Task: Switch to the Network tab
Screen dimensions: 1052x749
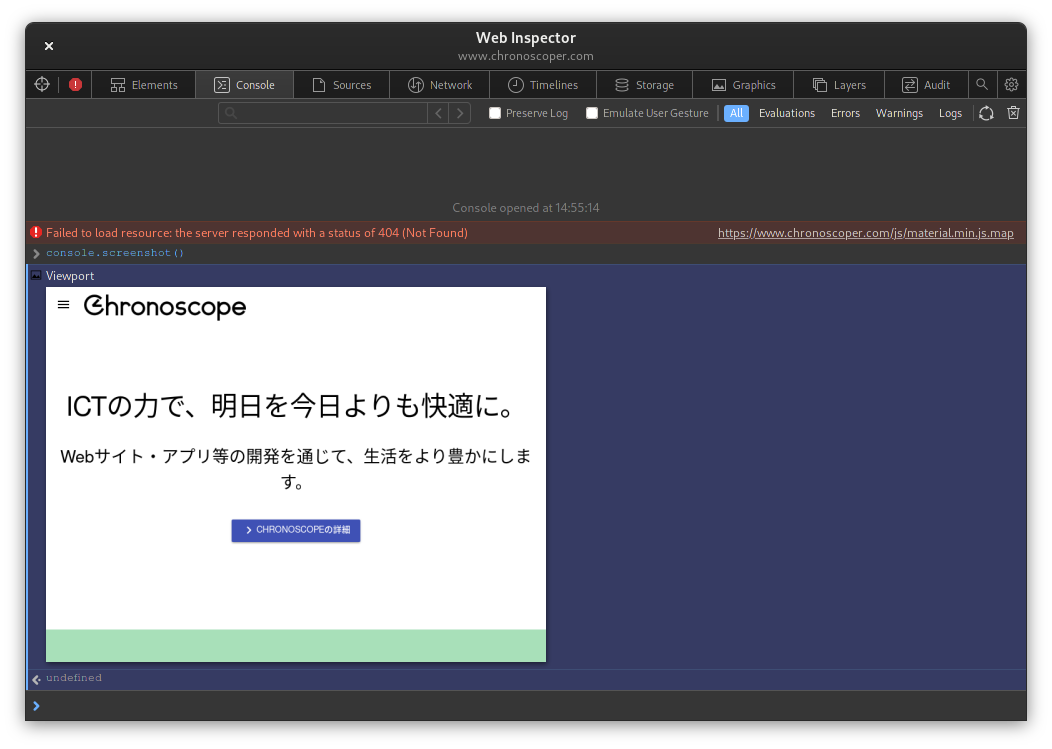Action: pyautogui.click(x=439, y=85)
